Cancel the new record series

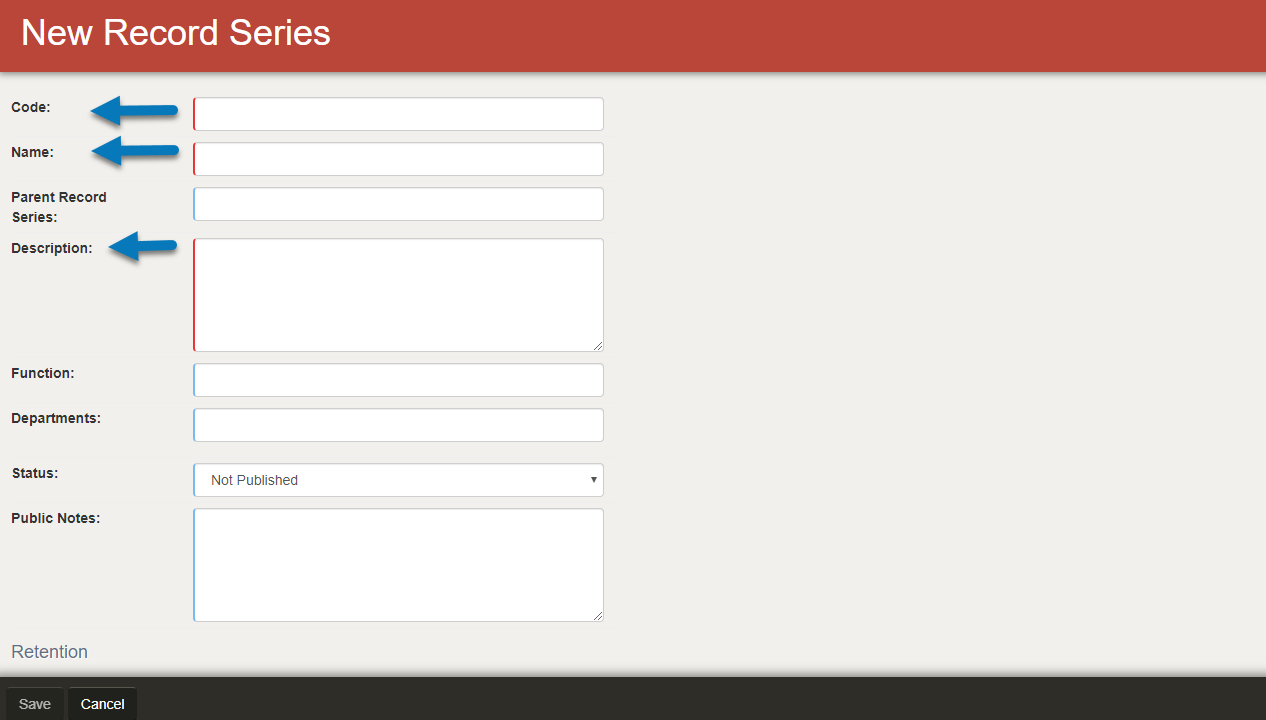click(x=102, y=704)
